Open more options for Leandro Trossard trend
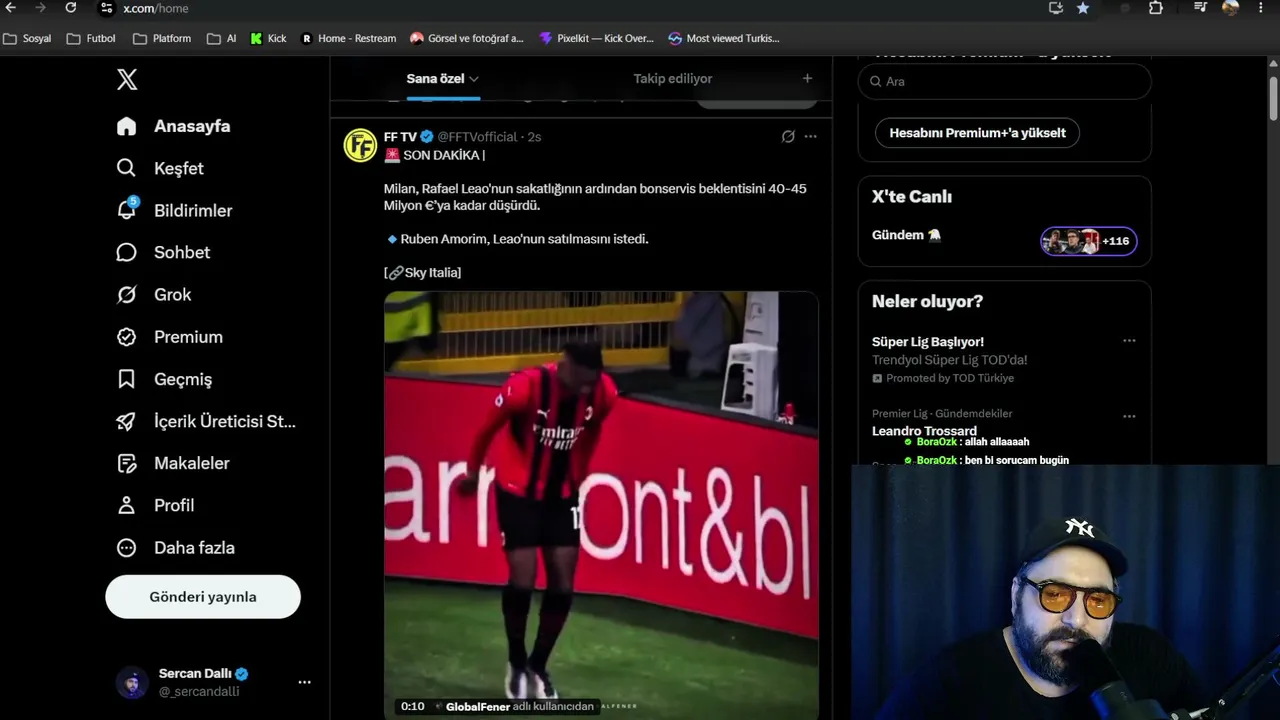 click(x=1129, y=416)
